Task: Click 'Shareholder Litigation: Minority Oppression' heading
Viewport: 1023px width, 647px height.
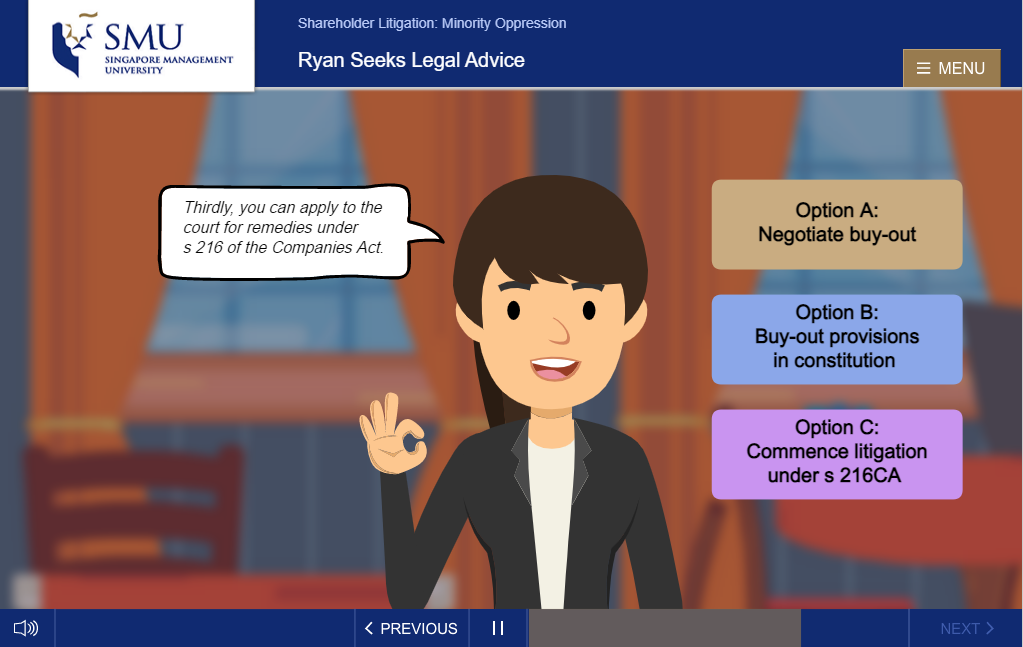Action: (x=432, y=23)
